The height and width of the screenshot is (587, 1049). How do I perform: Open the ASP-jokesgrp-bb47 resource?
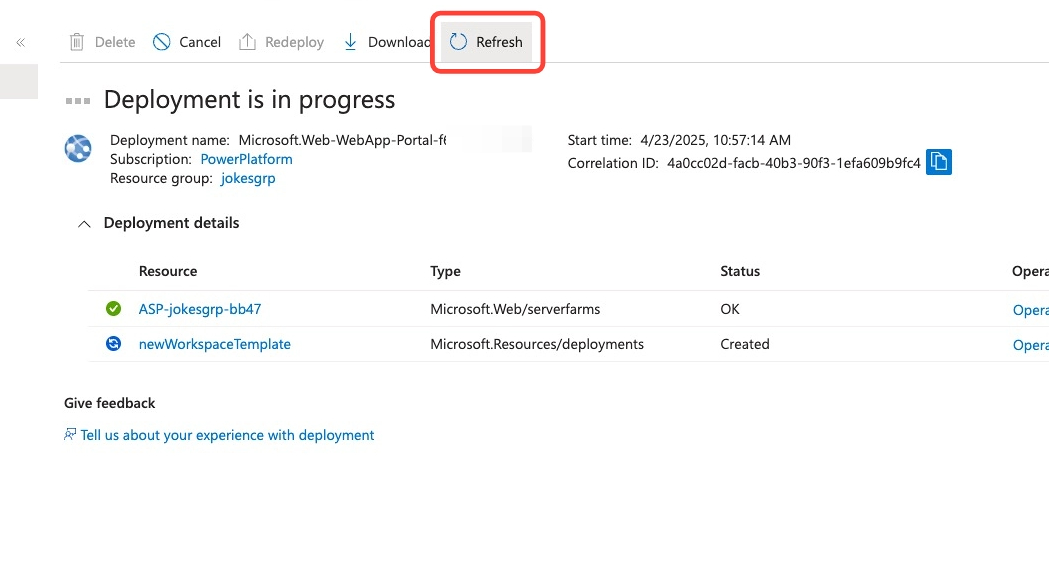point(200,309)
